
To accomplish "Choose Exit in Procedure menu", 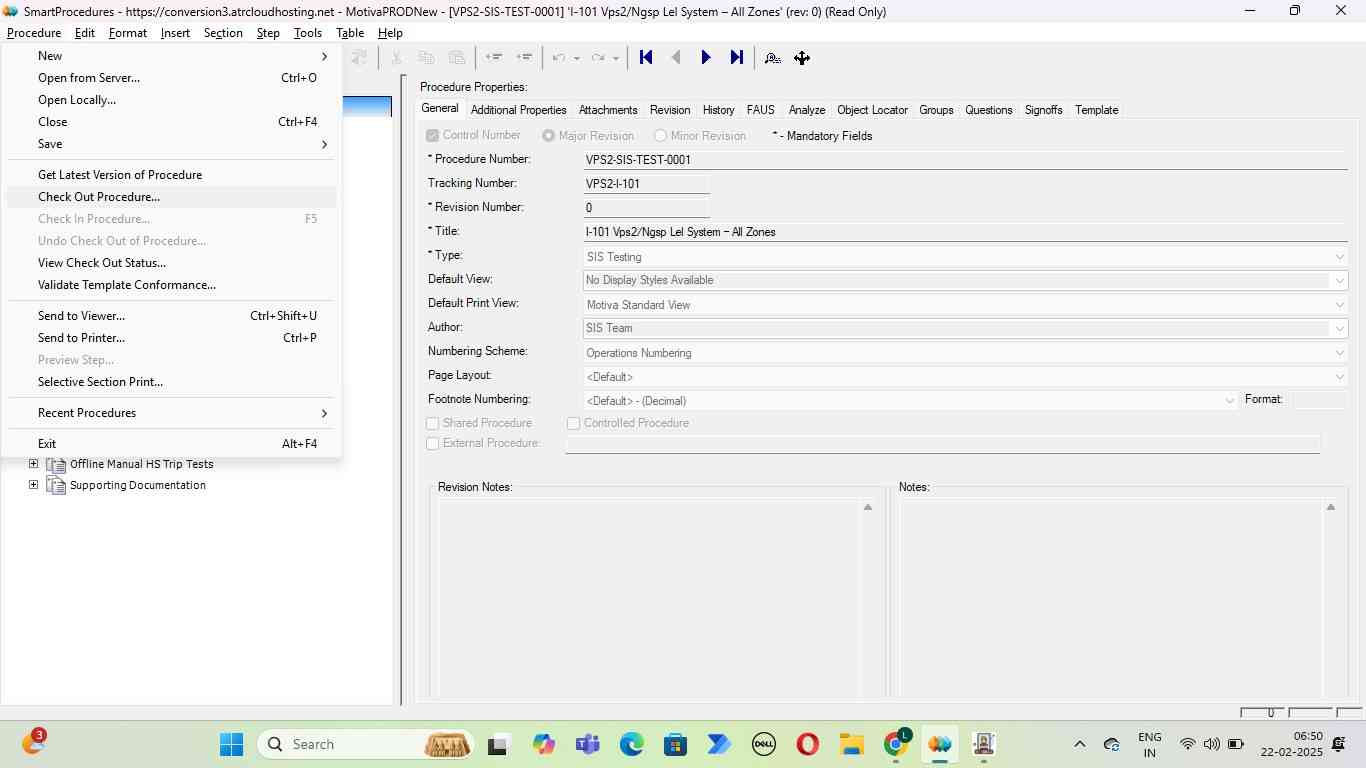I will coord(171,444).
